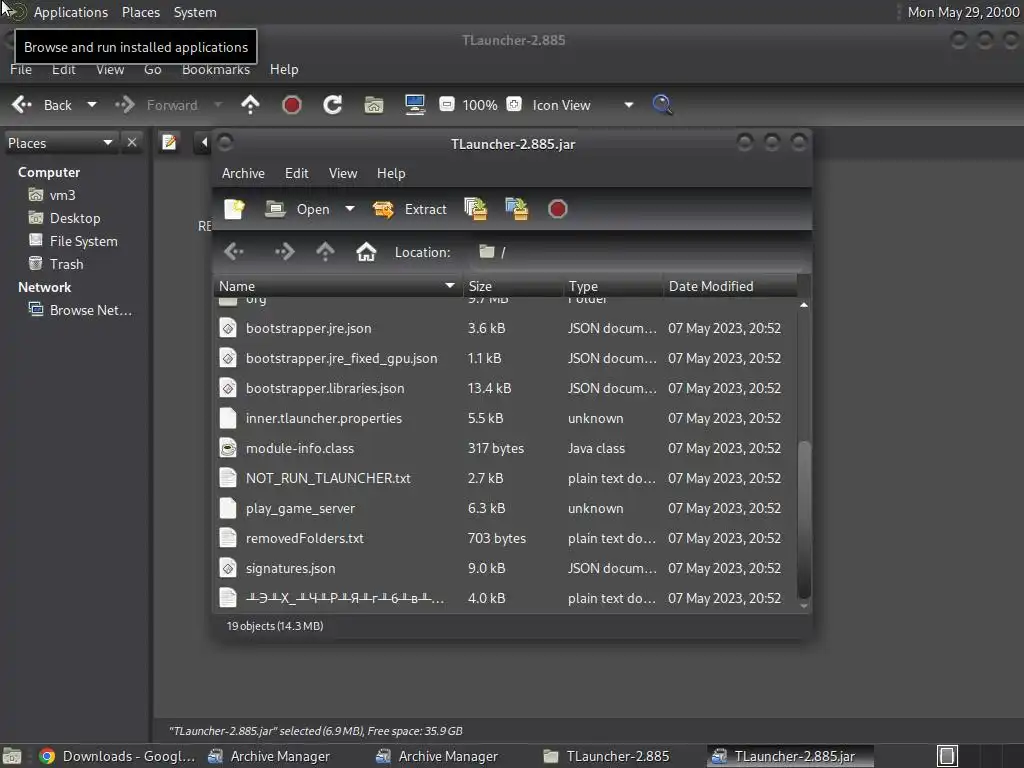This screenshot has width=1024, height=768.
Task: Click the red stop icon in Archive Manager
Action: [x=557, y=209]
